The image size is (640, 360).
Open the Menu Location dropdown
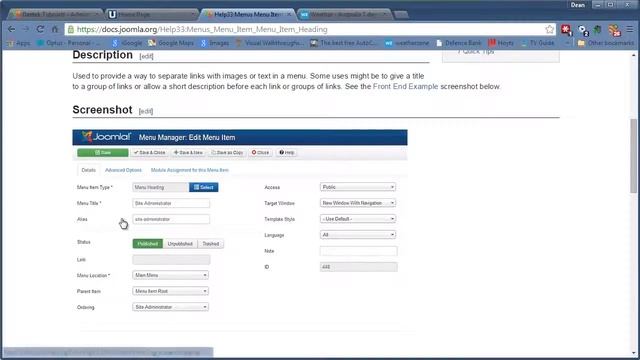[x=171, y=276]
